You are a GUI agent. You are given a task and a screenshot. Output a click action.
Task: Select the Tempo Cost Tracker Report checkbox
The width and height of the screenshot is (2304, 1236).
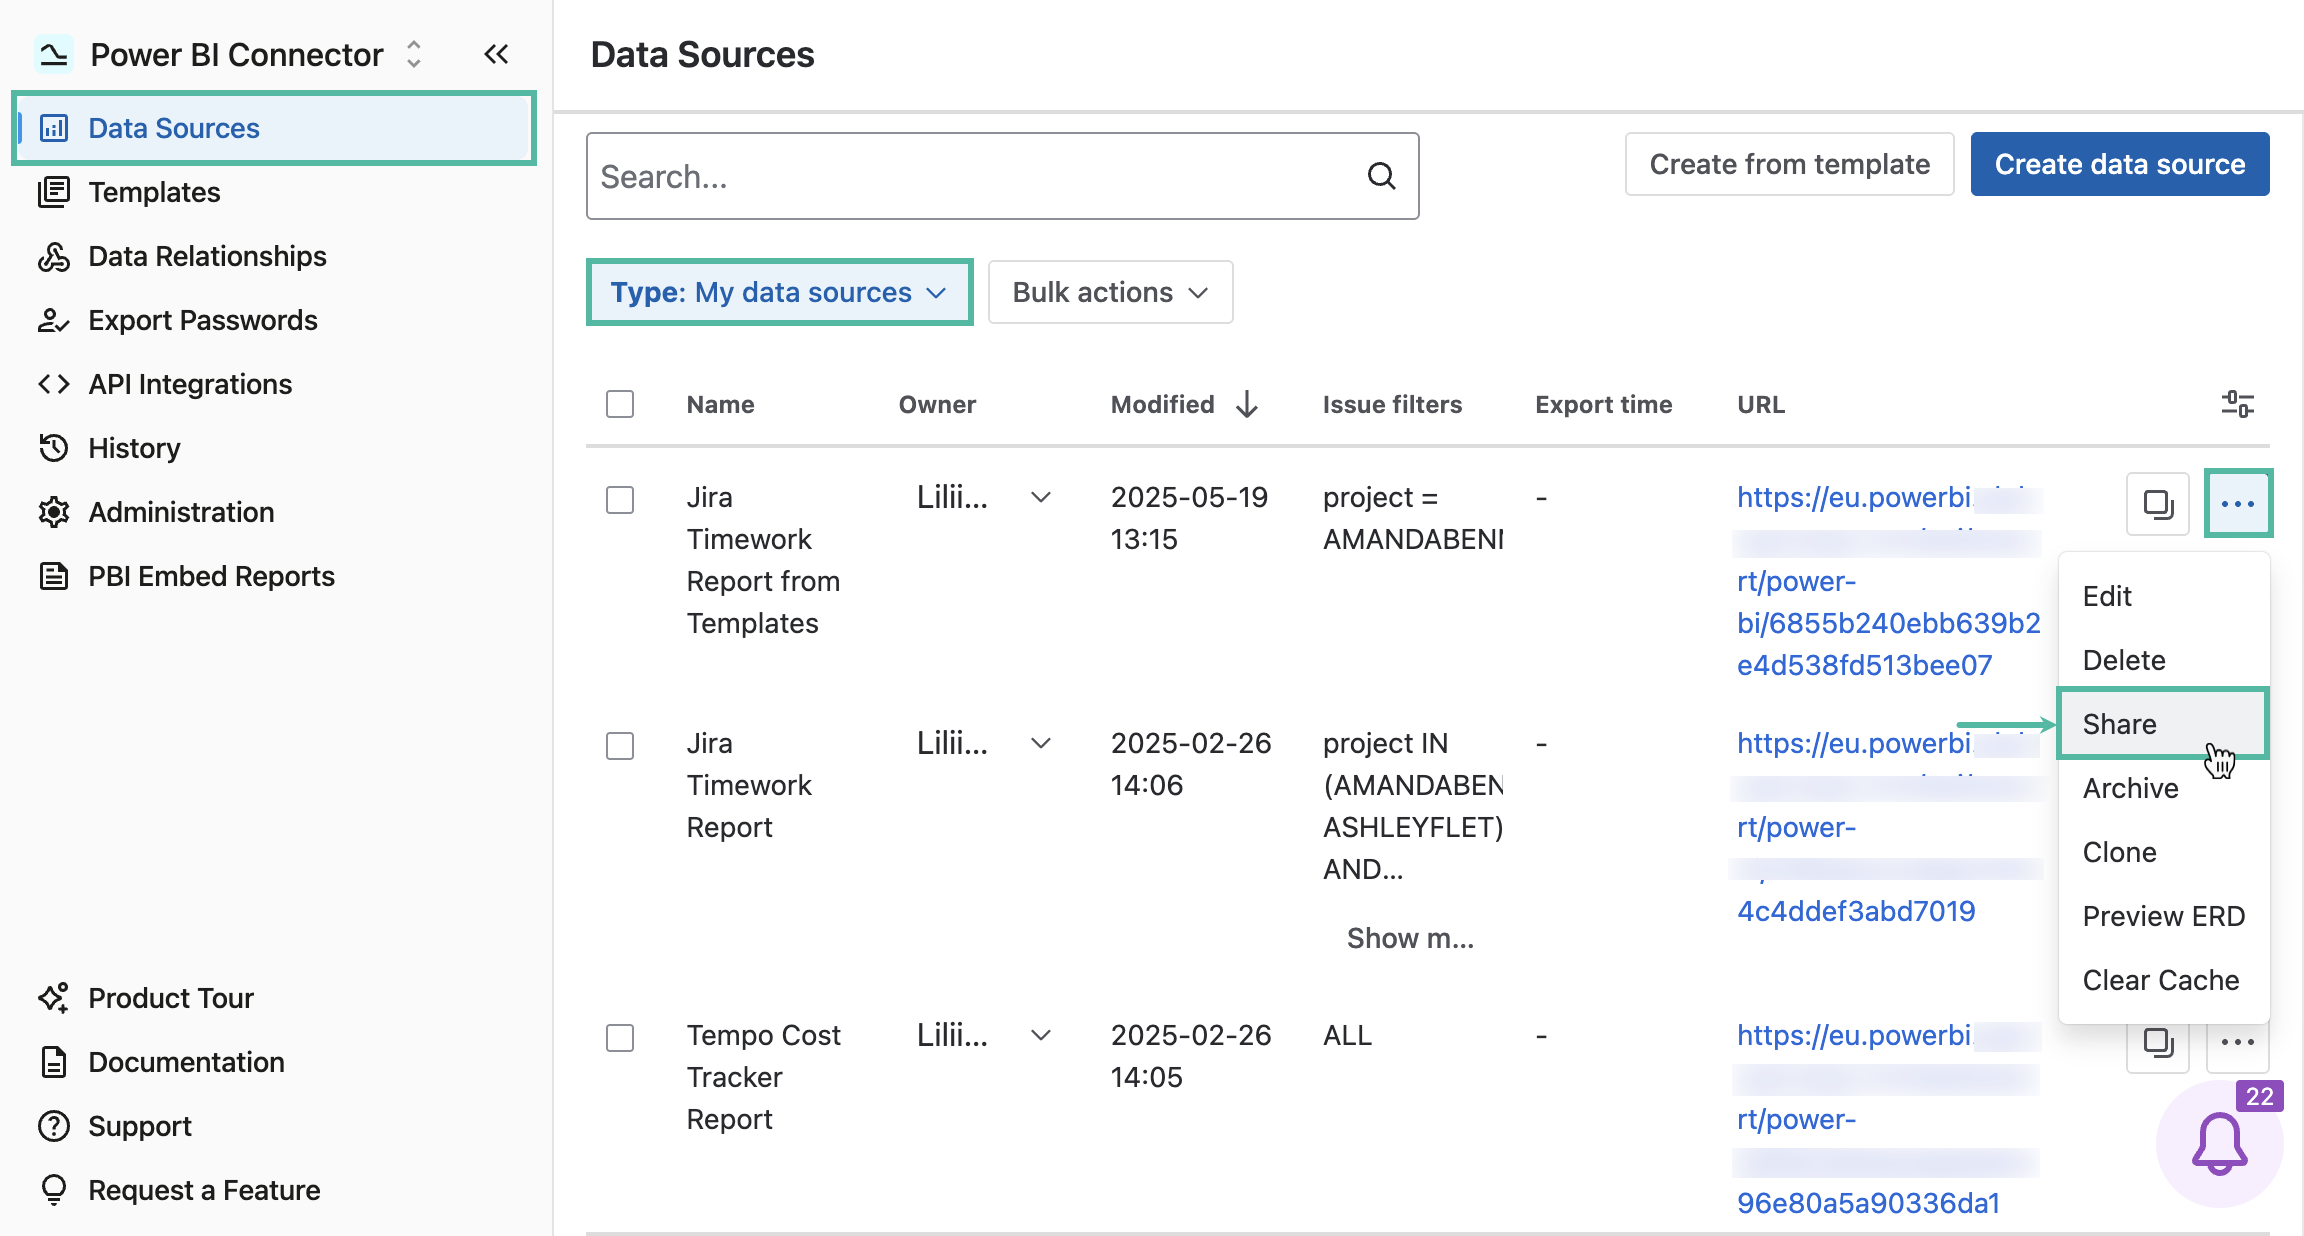(x=620, y=1037)
